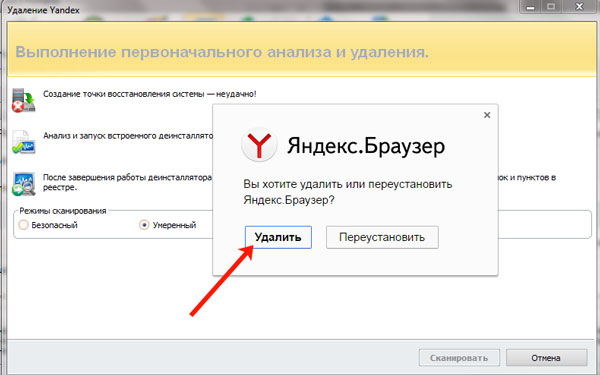Click the Удалить button in Yandex dialog
This screenshot has height=375, width=600.
click(278, 237)
